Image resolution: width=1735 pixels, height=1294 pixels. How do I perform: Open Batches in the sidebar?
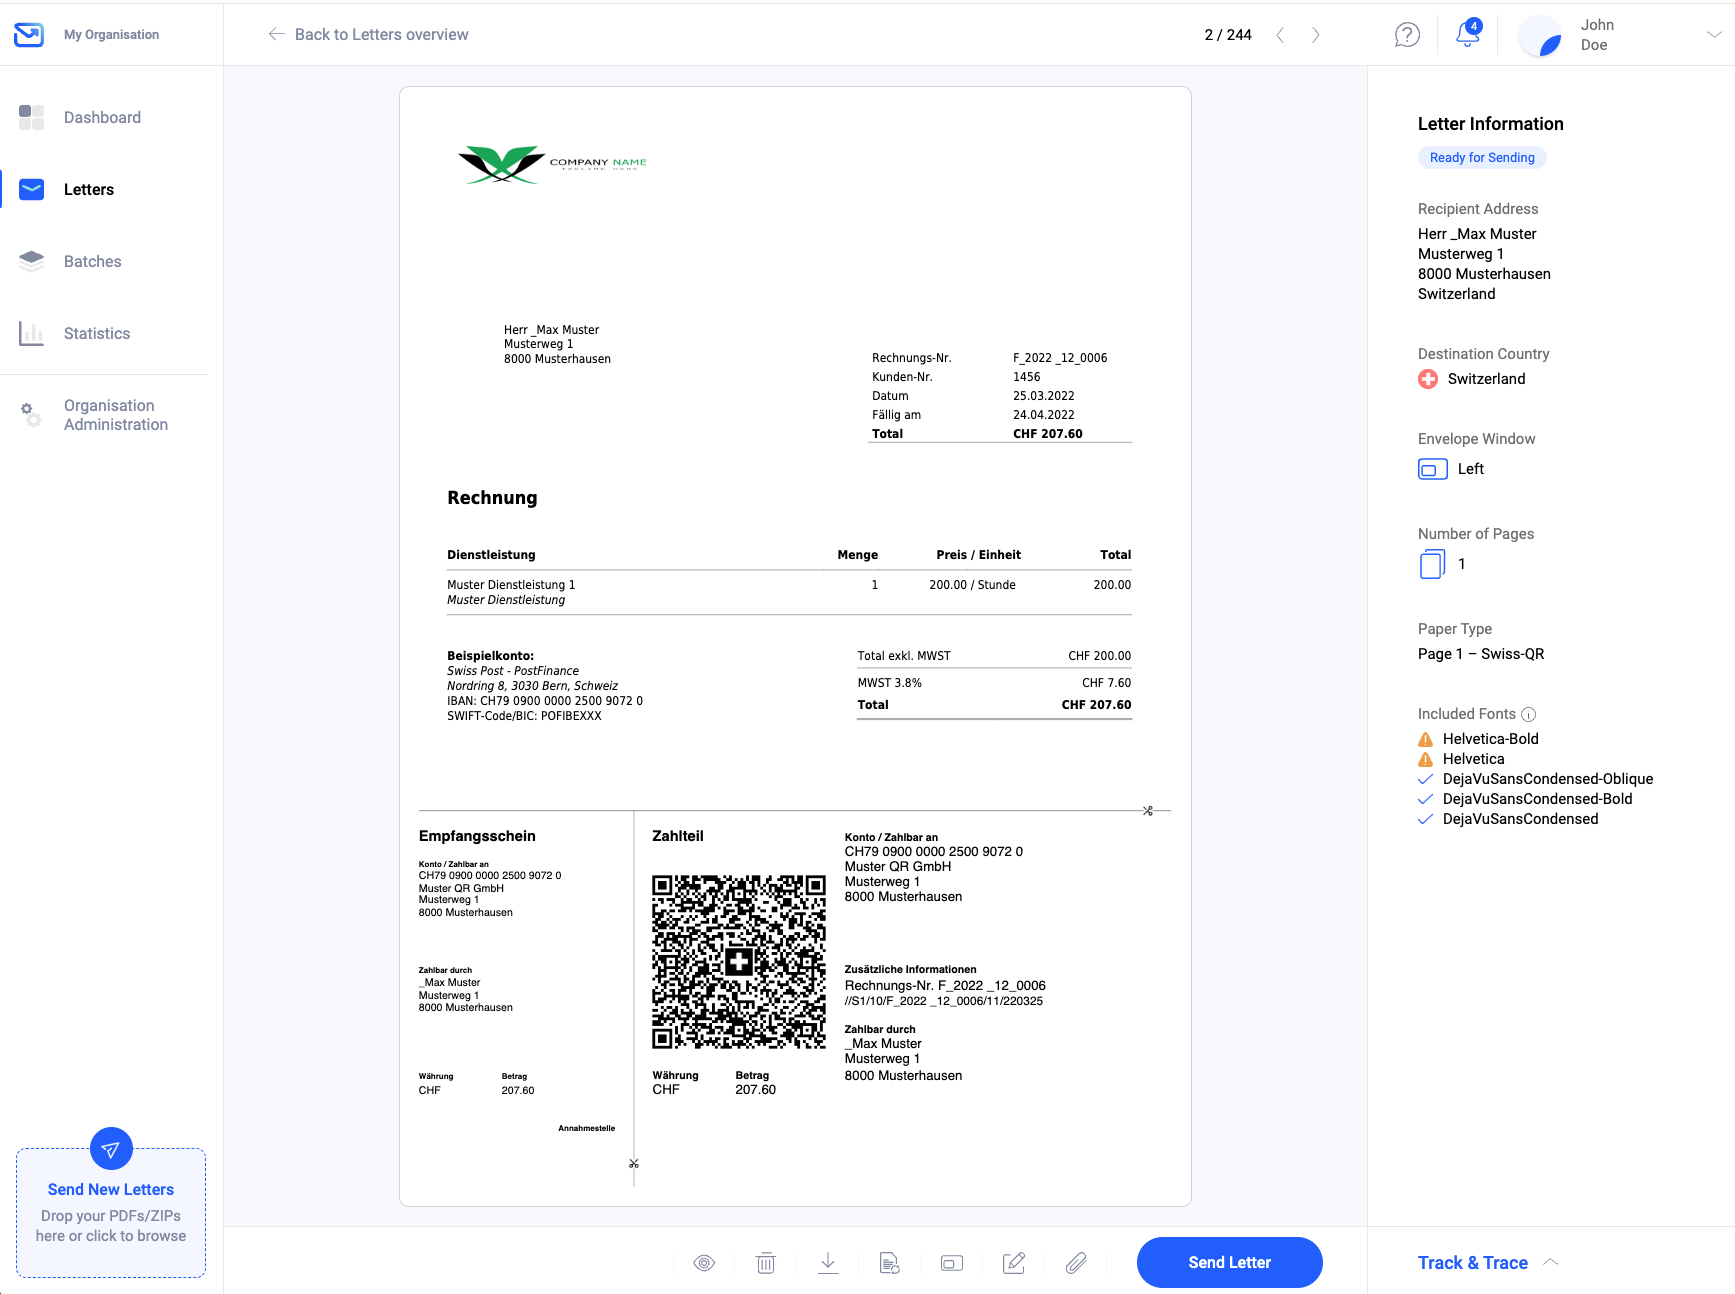[x=92, y=261]
